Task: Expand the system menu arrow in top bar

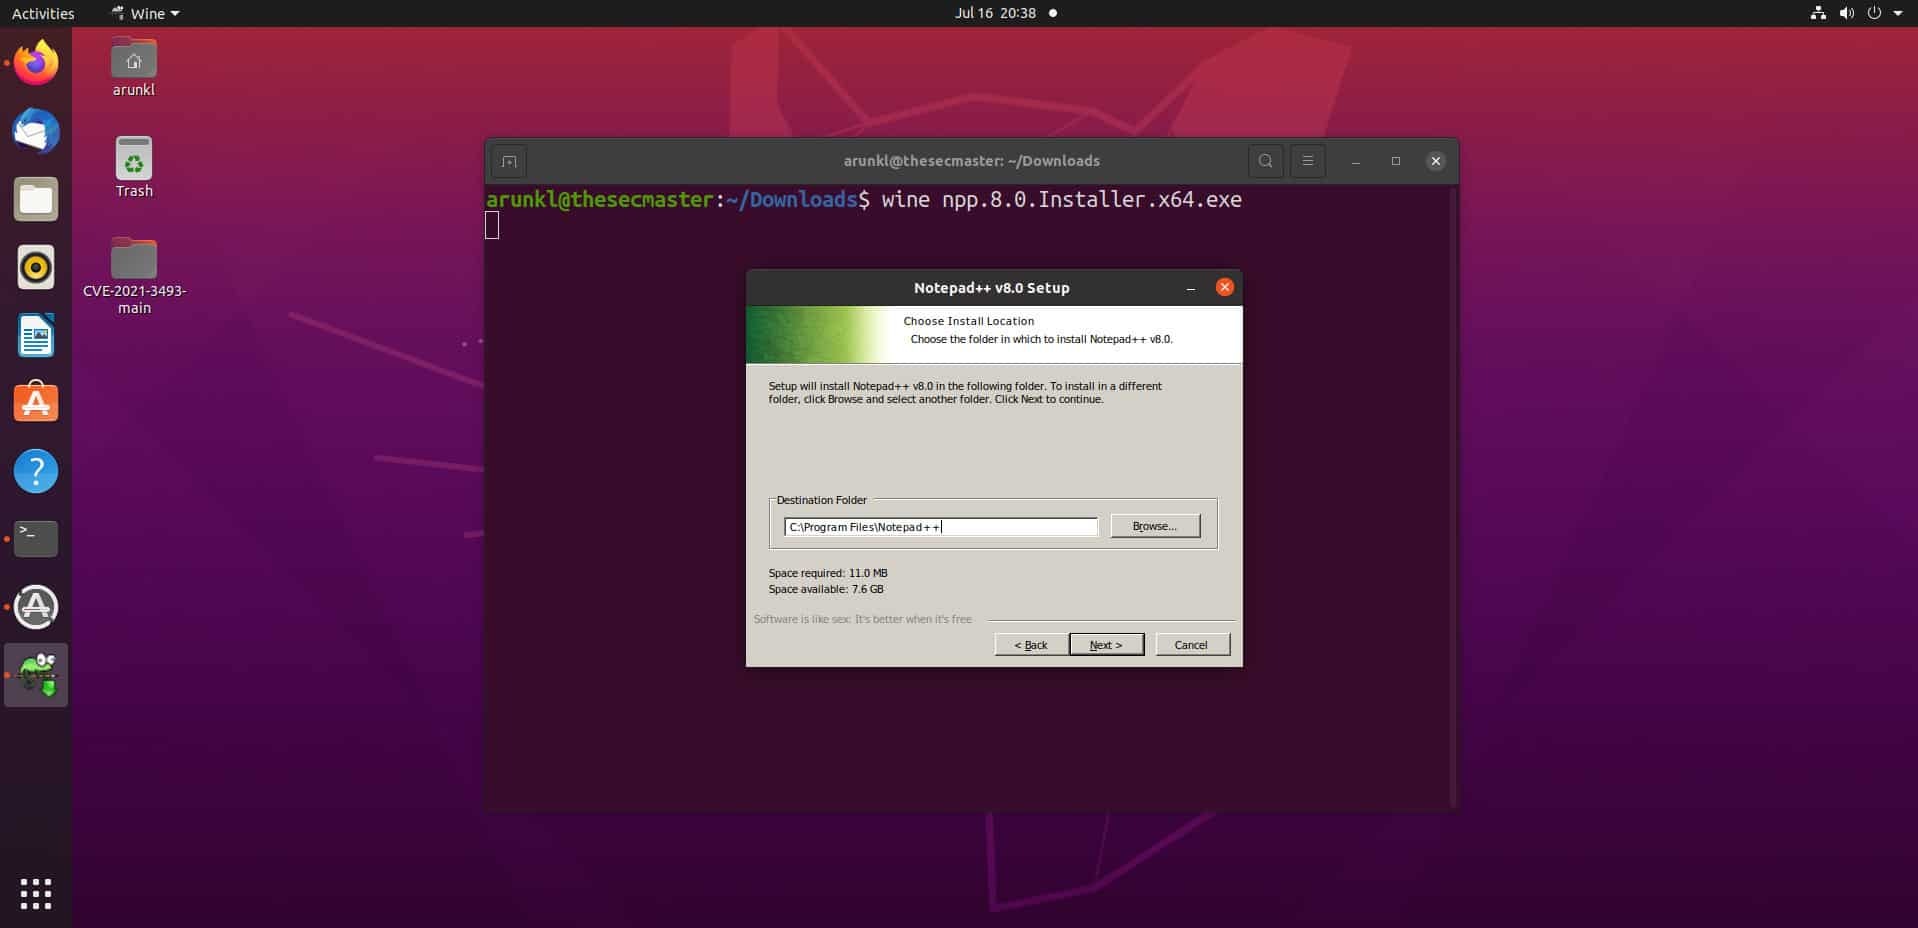Action: [1898, 13]
